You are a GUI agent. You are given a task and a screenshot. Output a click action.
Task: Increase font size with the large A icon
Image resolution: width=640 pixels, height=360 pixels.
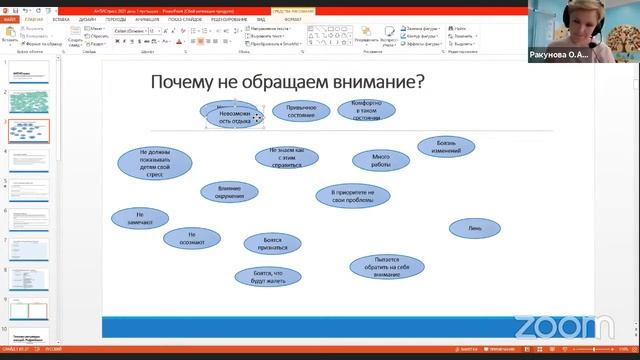166,31
